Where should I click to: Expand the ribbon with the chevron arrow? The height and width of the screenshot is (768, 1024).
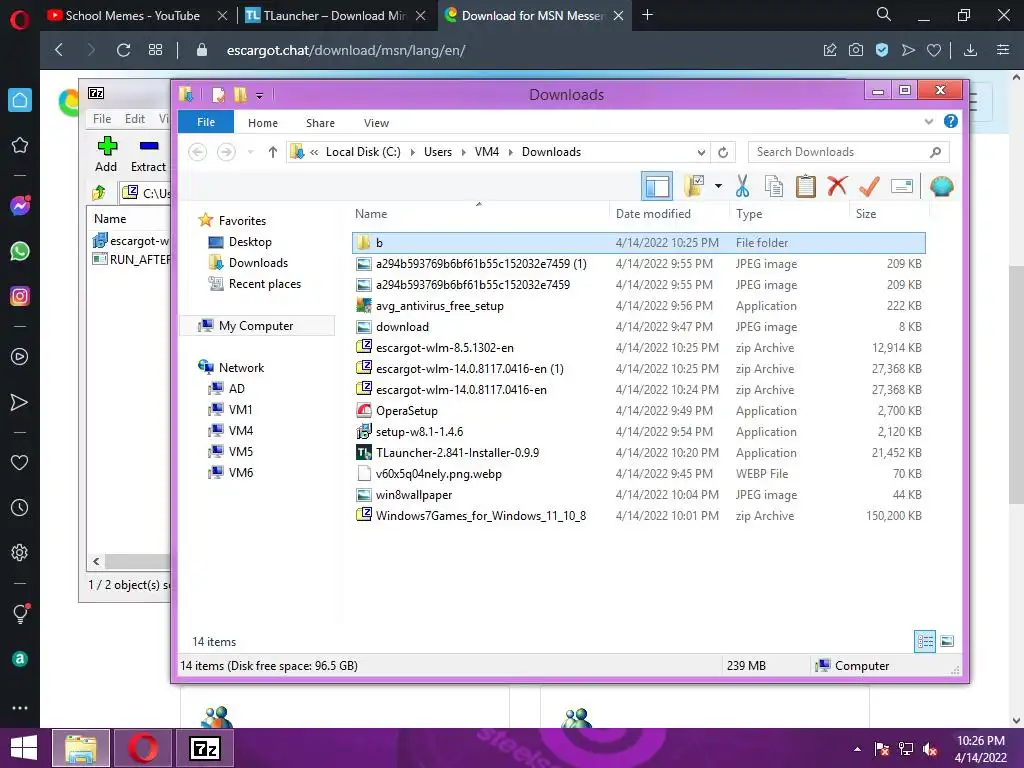(x=929, y=121)
